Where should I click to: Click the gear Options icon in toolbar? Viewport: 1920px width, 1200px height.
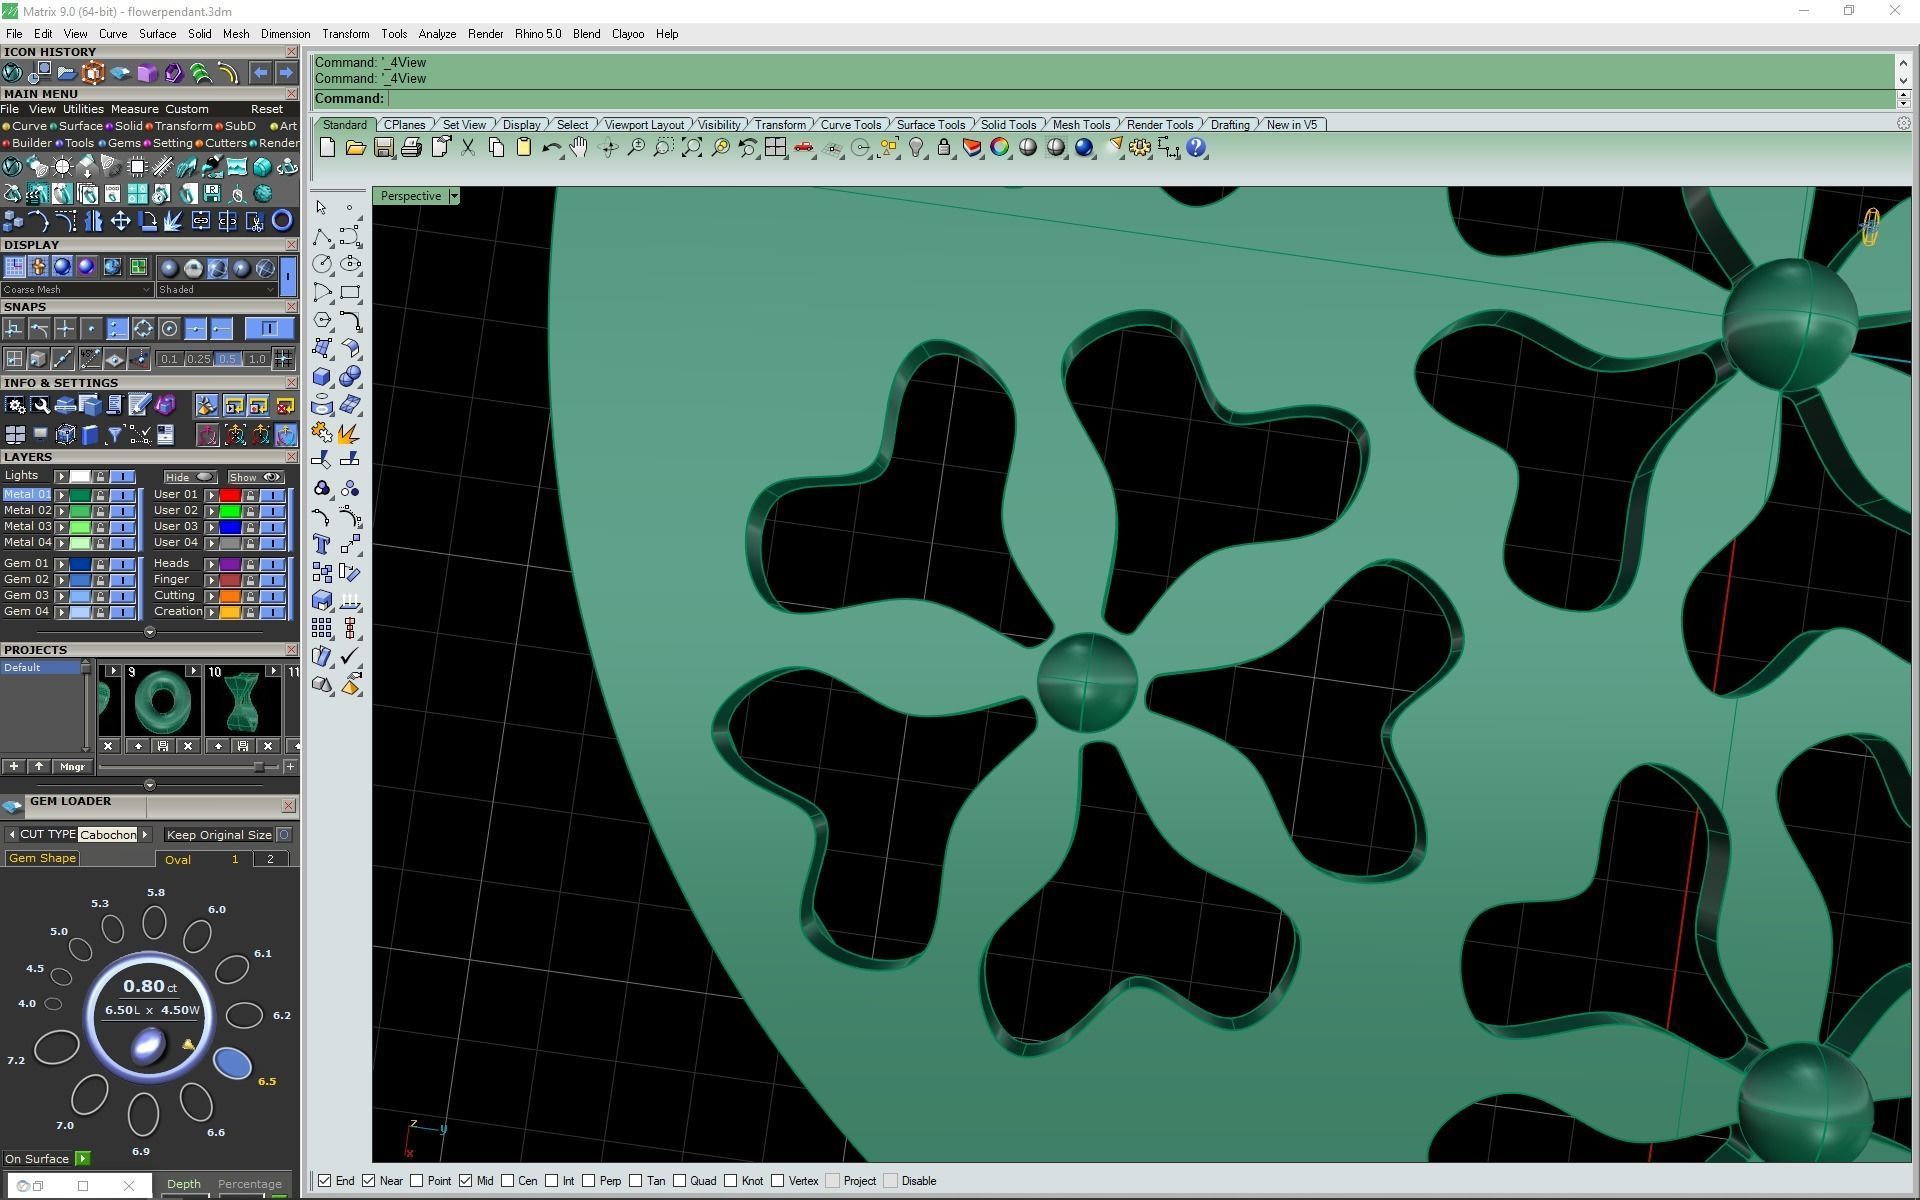pos(1140,148)
